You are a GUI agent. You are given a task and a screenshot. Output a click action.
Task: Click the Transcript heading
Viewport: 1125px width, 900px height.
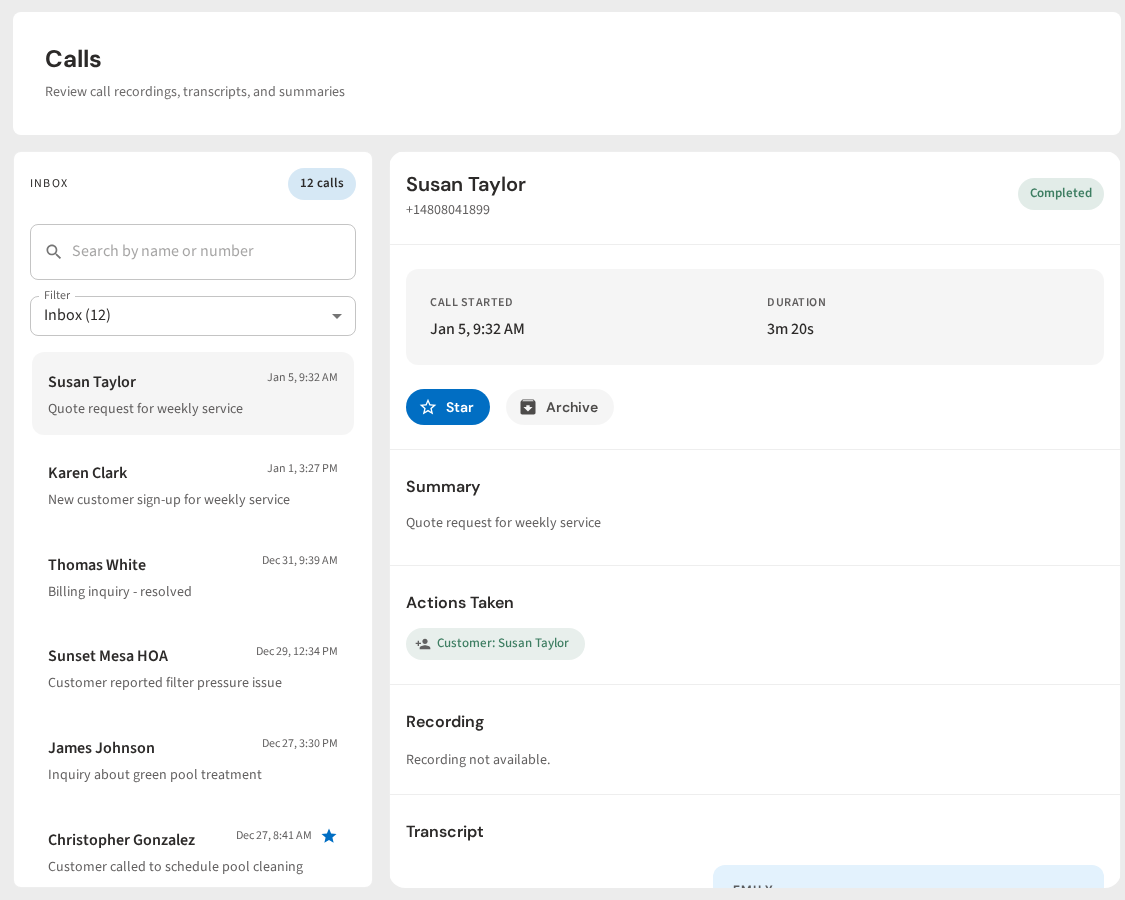coord(445,832)
